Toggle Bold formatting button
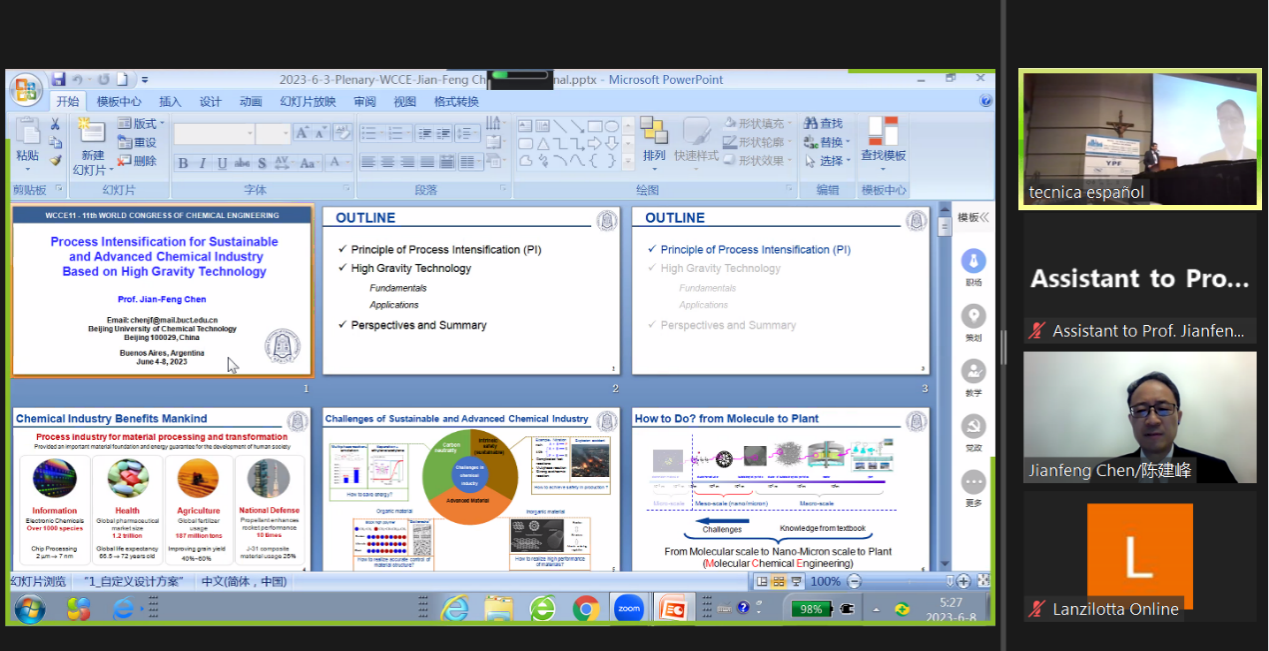 (x=183, y=163)
